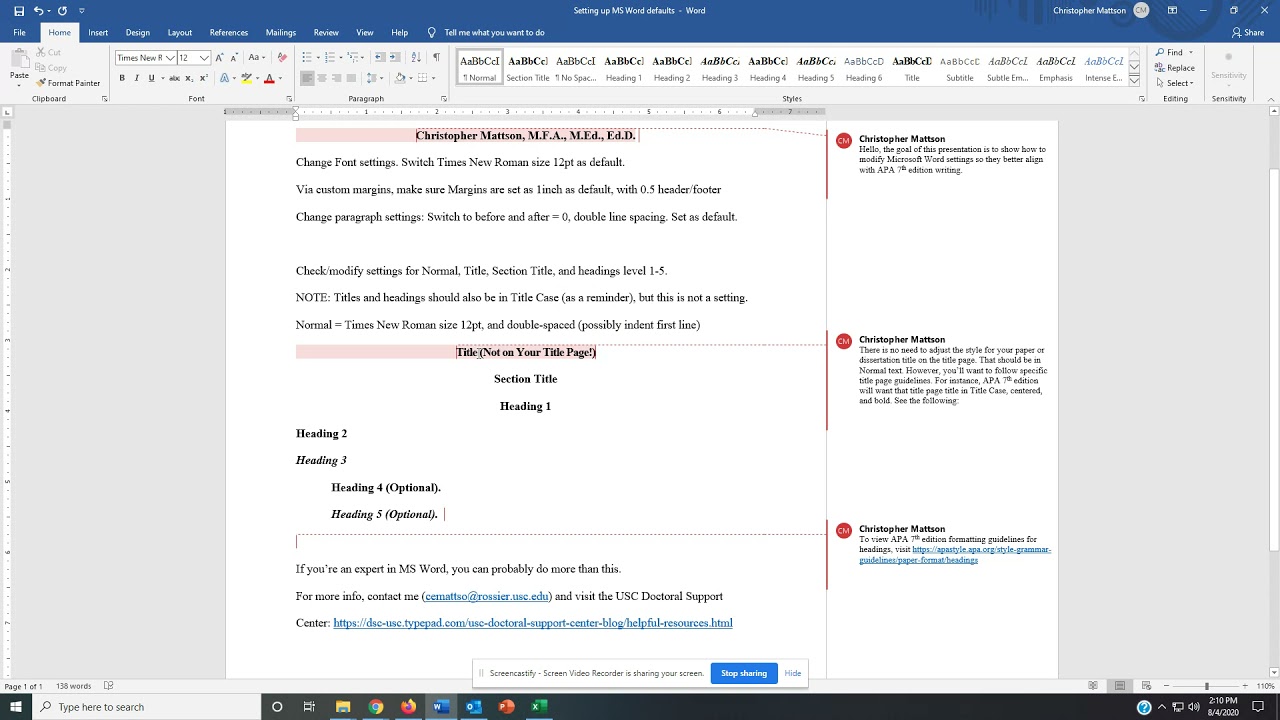Switch to the Layout tab
1280x720 pixels.
pos(180,33)
